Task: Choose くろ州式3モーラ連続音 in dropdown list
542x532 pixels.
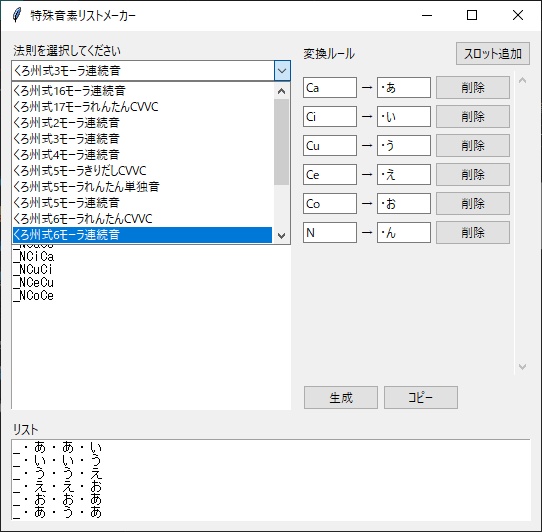Action: pos(142,139)
